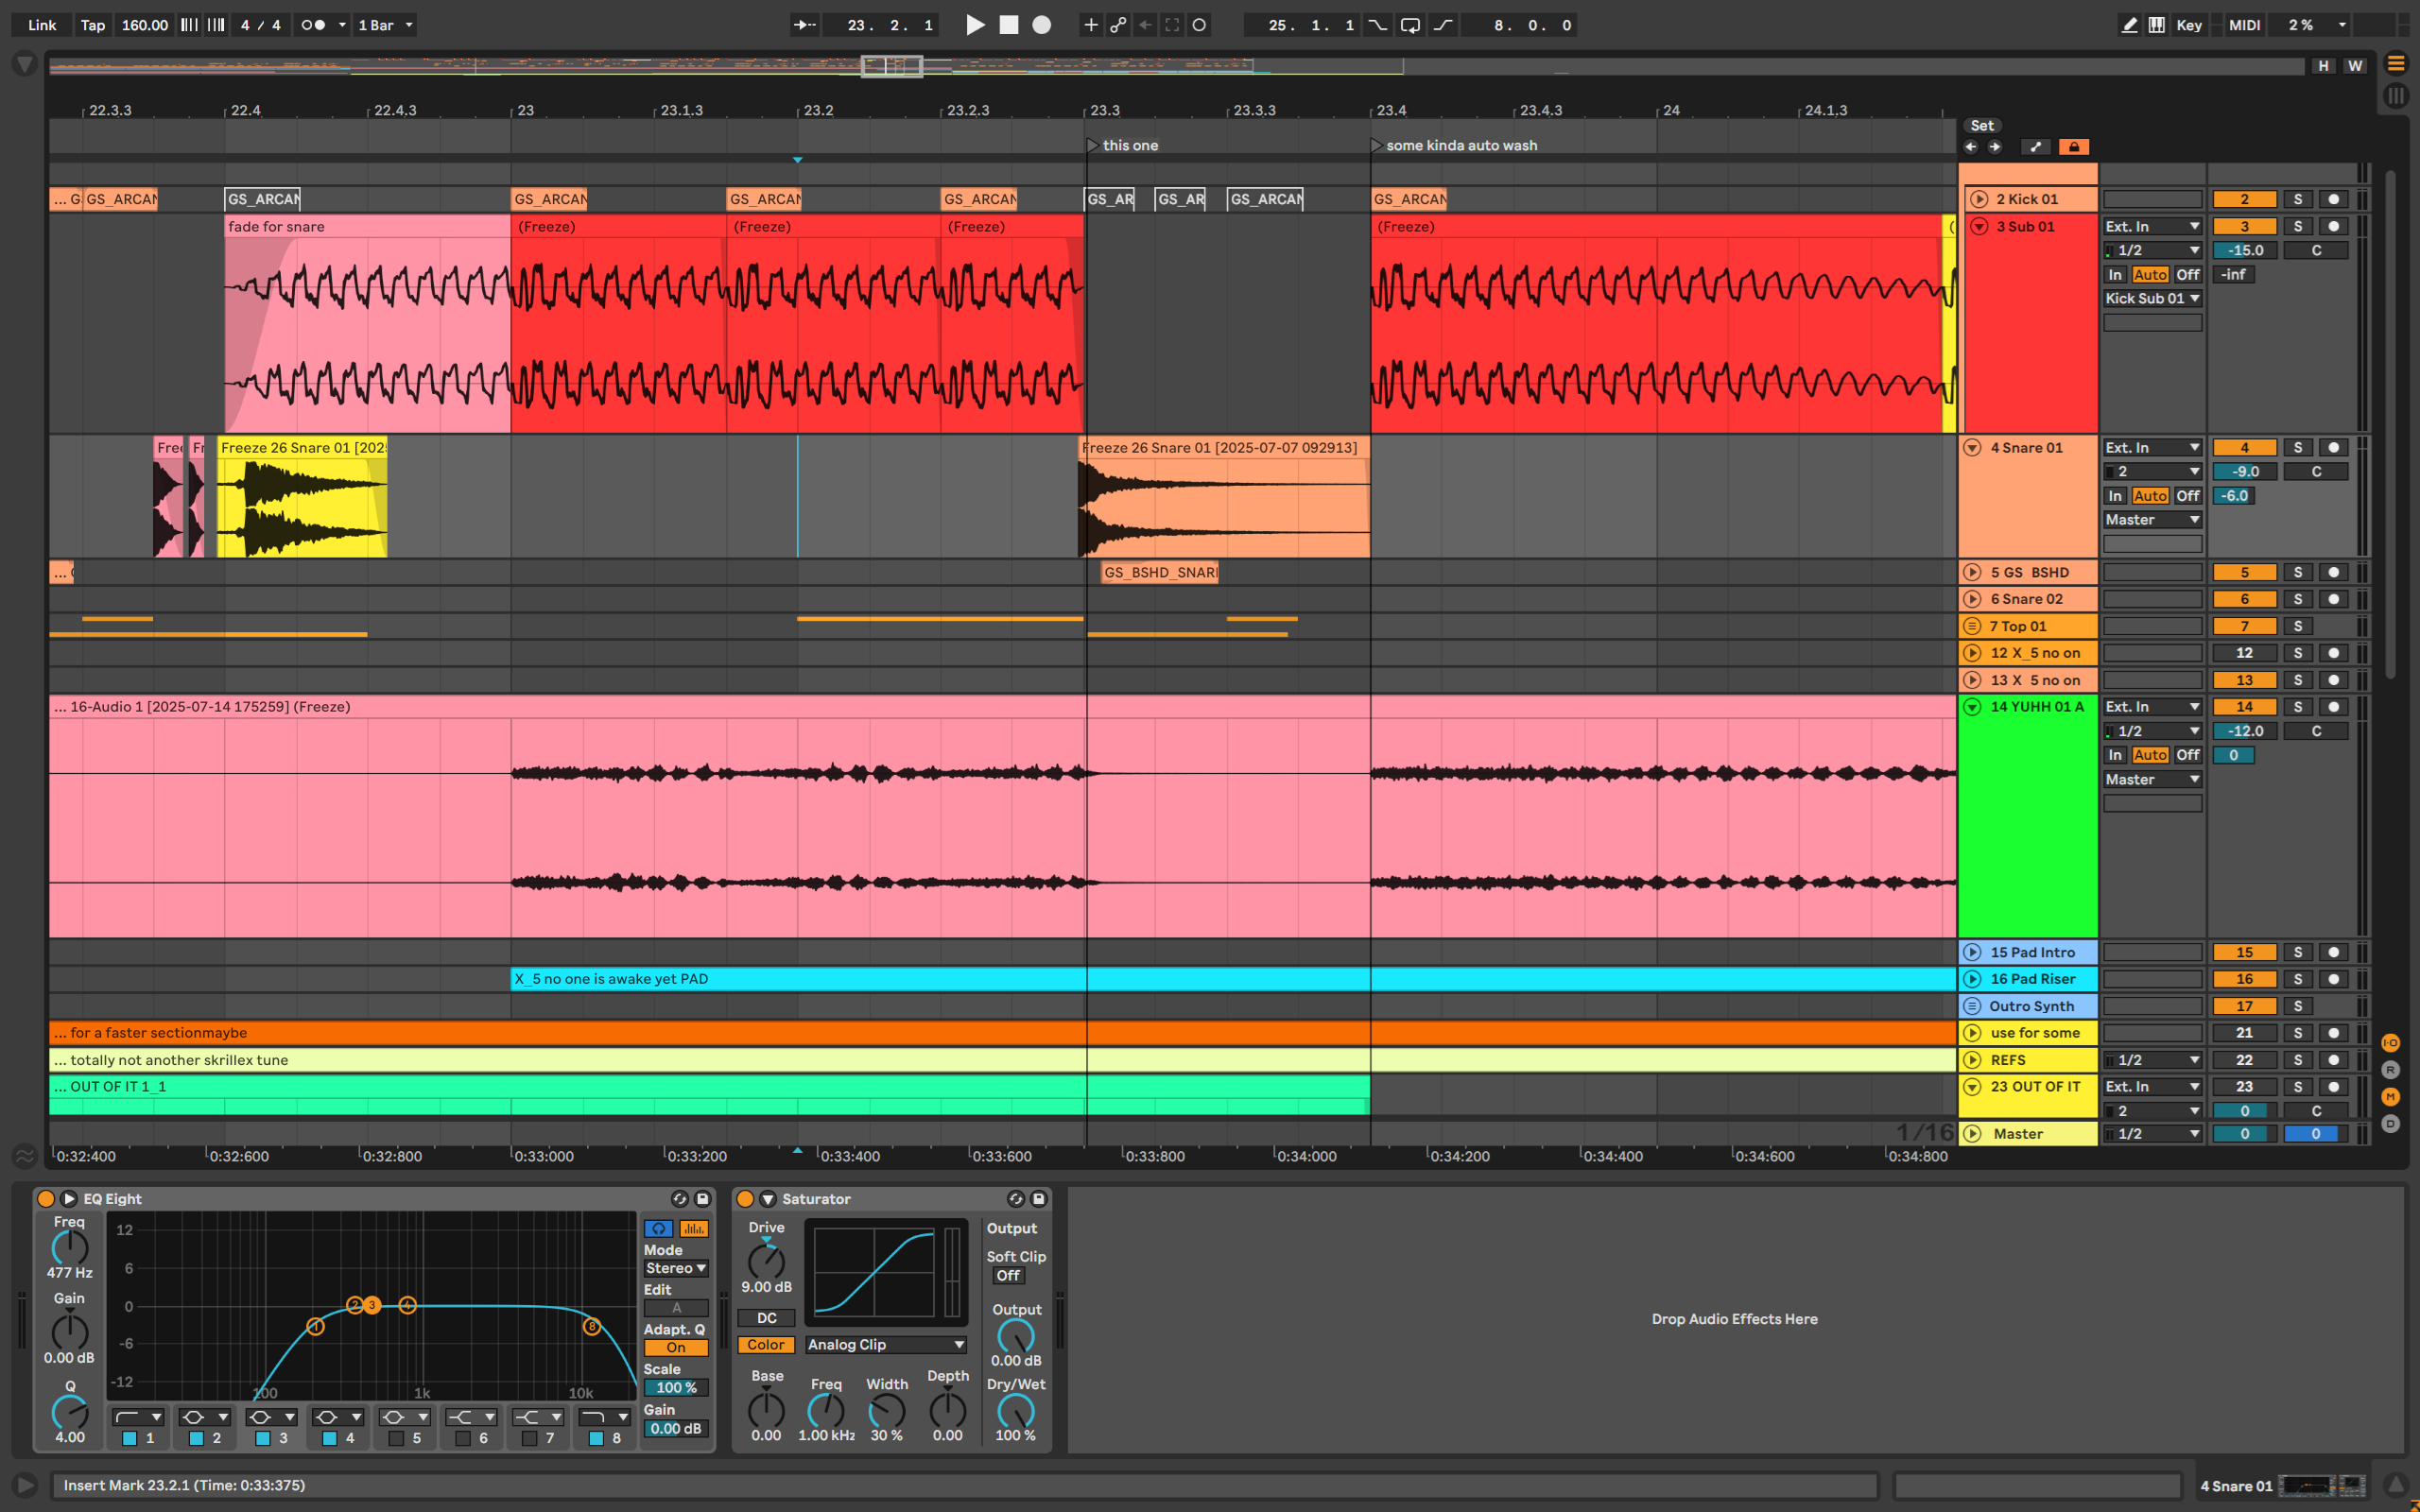The width and height of the screenshot is (2420, 1512).
Task: Click the Key map mode button
Action: point(2189,25)
